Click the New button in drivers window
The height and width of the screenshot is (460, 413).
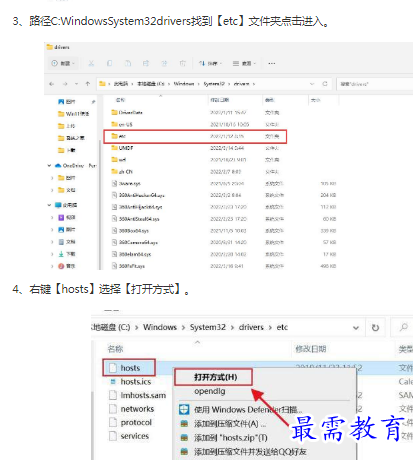[x=63, y=63]
